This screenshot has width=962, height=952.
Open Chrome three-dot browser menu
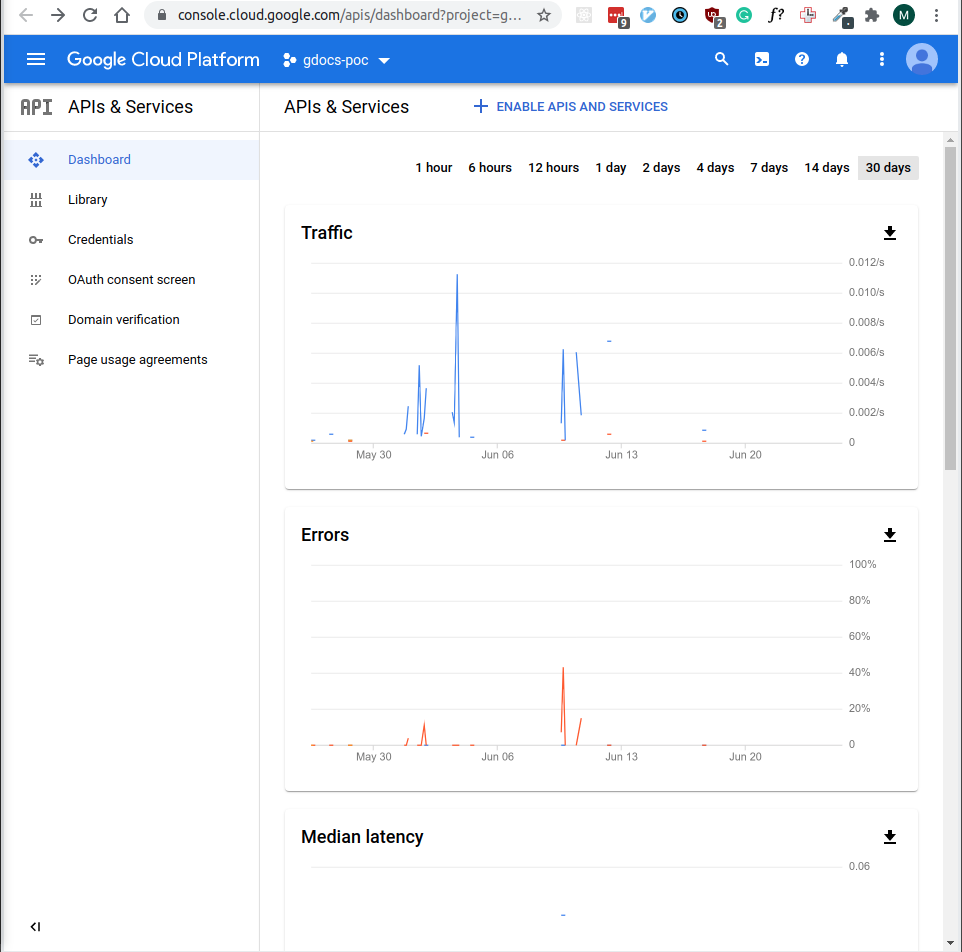tap(936, 15)
